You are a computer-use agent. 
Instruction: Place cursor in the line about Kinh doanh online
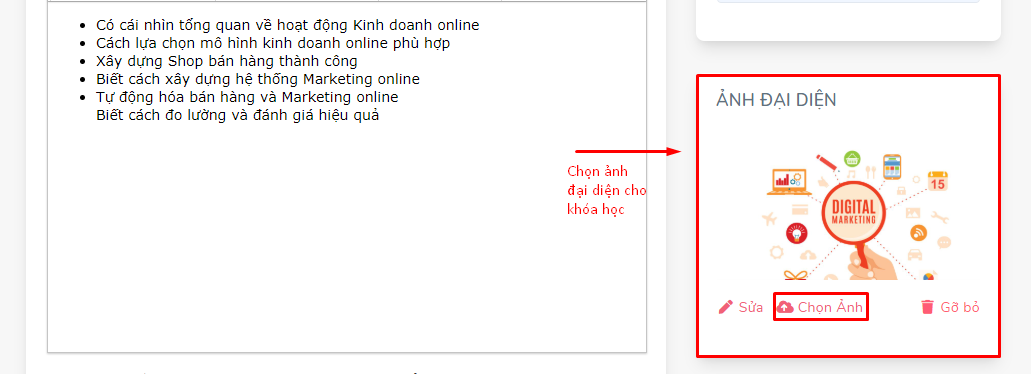(287, 26)
